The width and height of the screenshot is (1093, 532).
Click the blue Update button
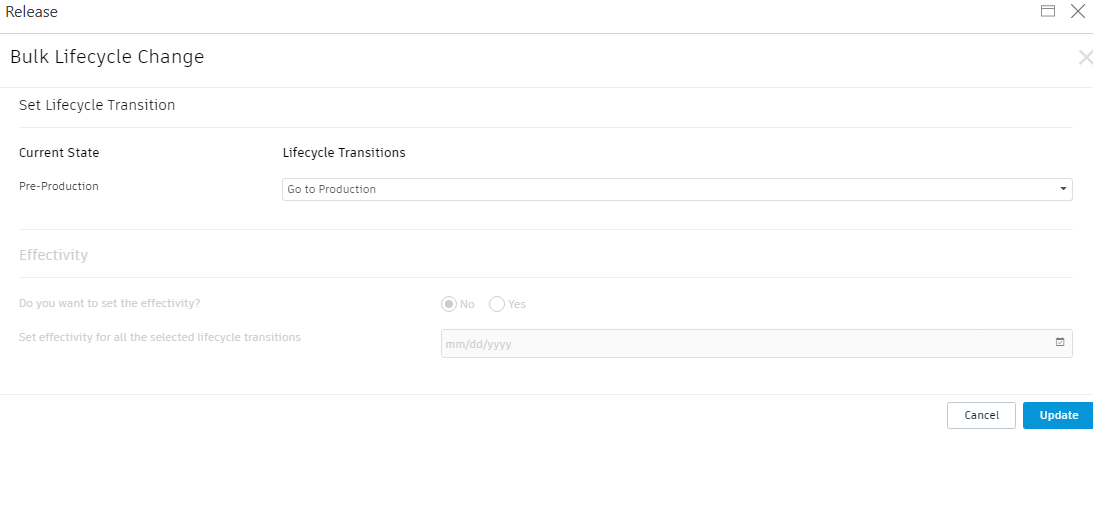(1058, 415)
